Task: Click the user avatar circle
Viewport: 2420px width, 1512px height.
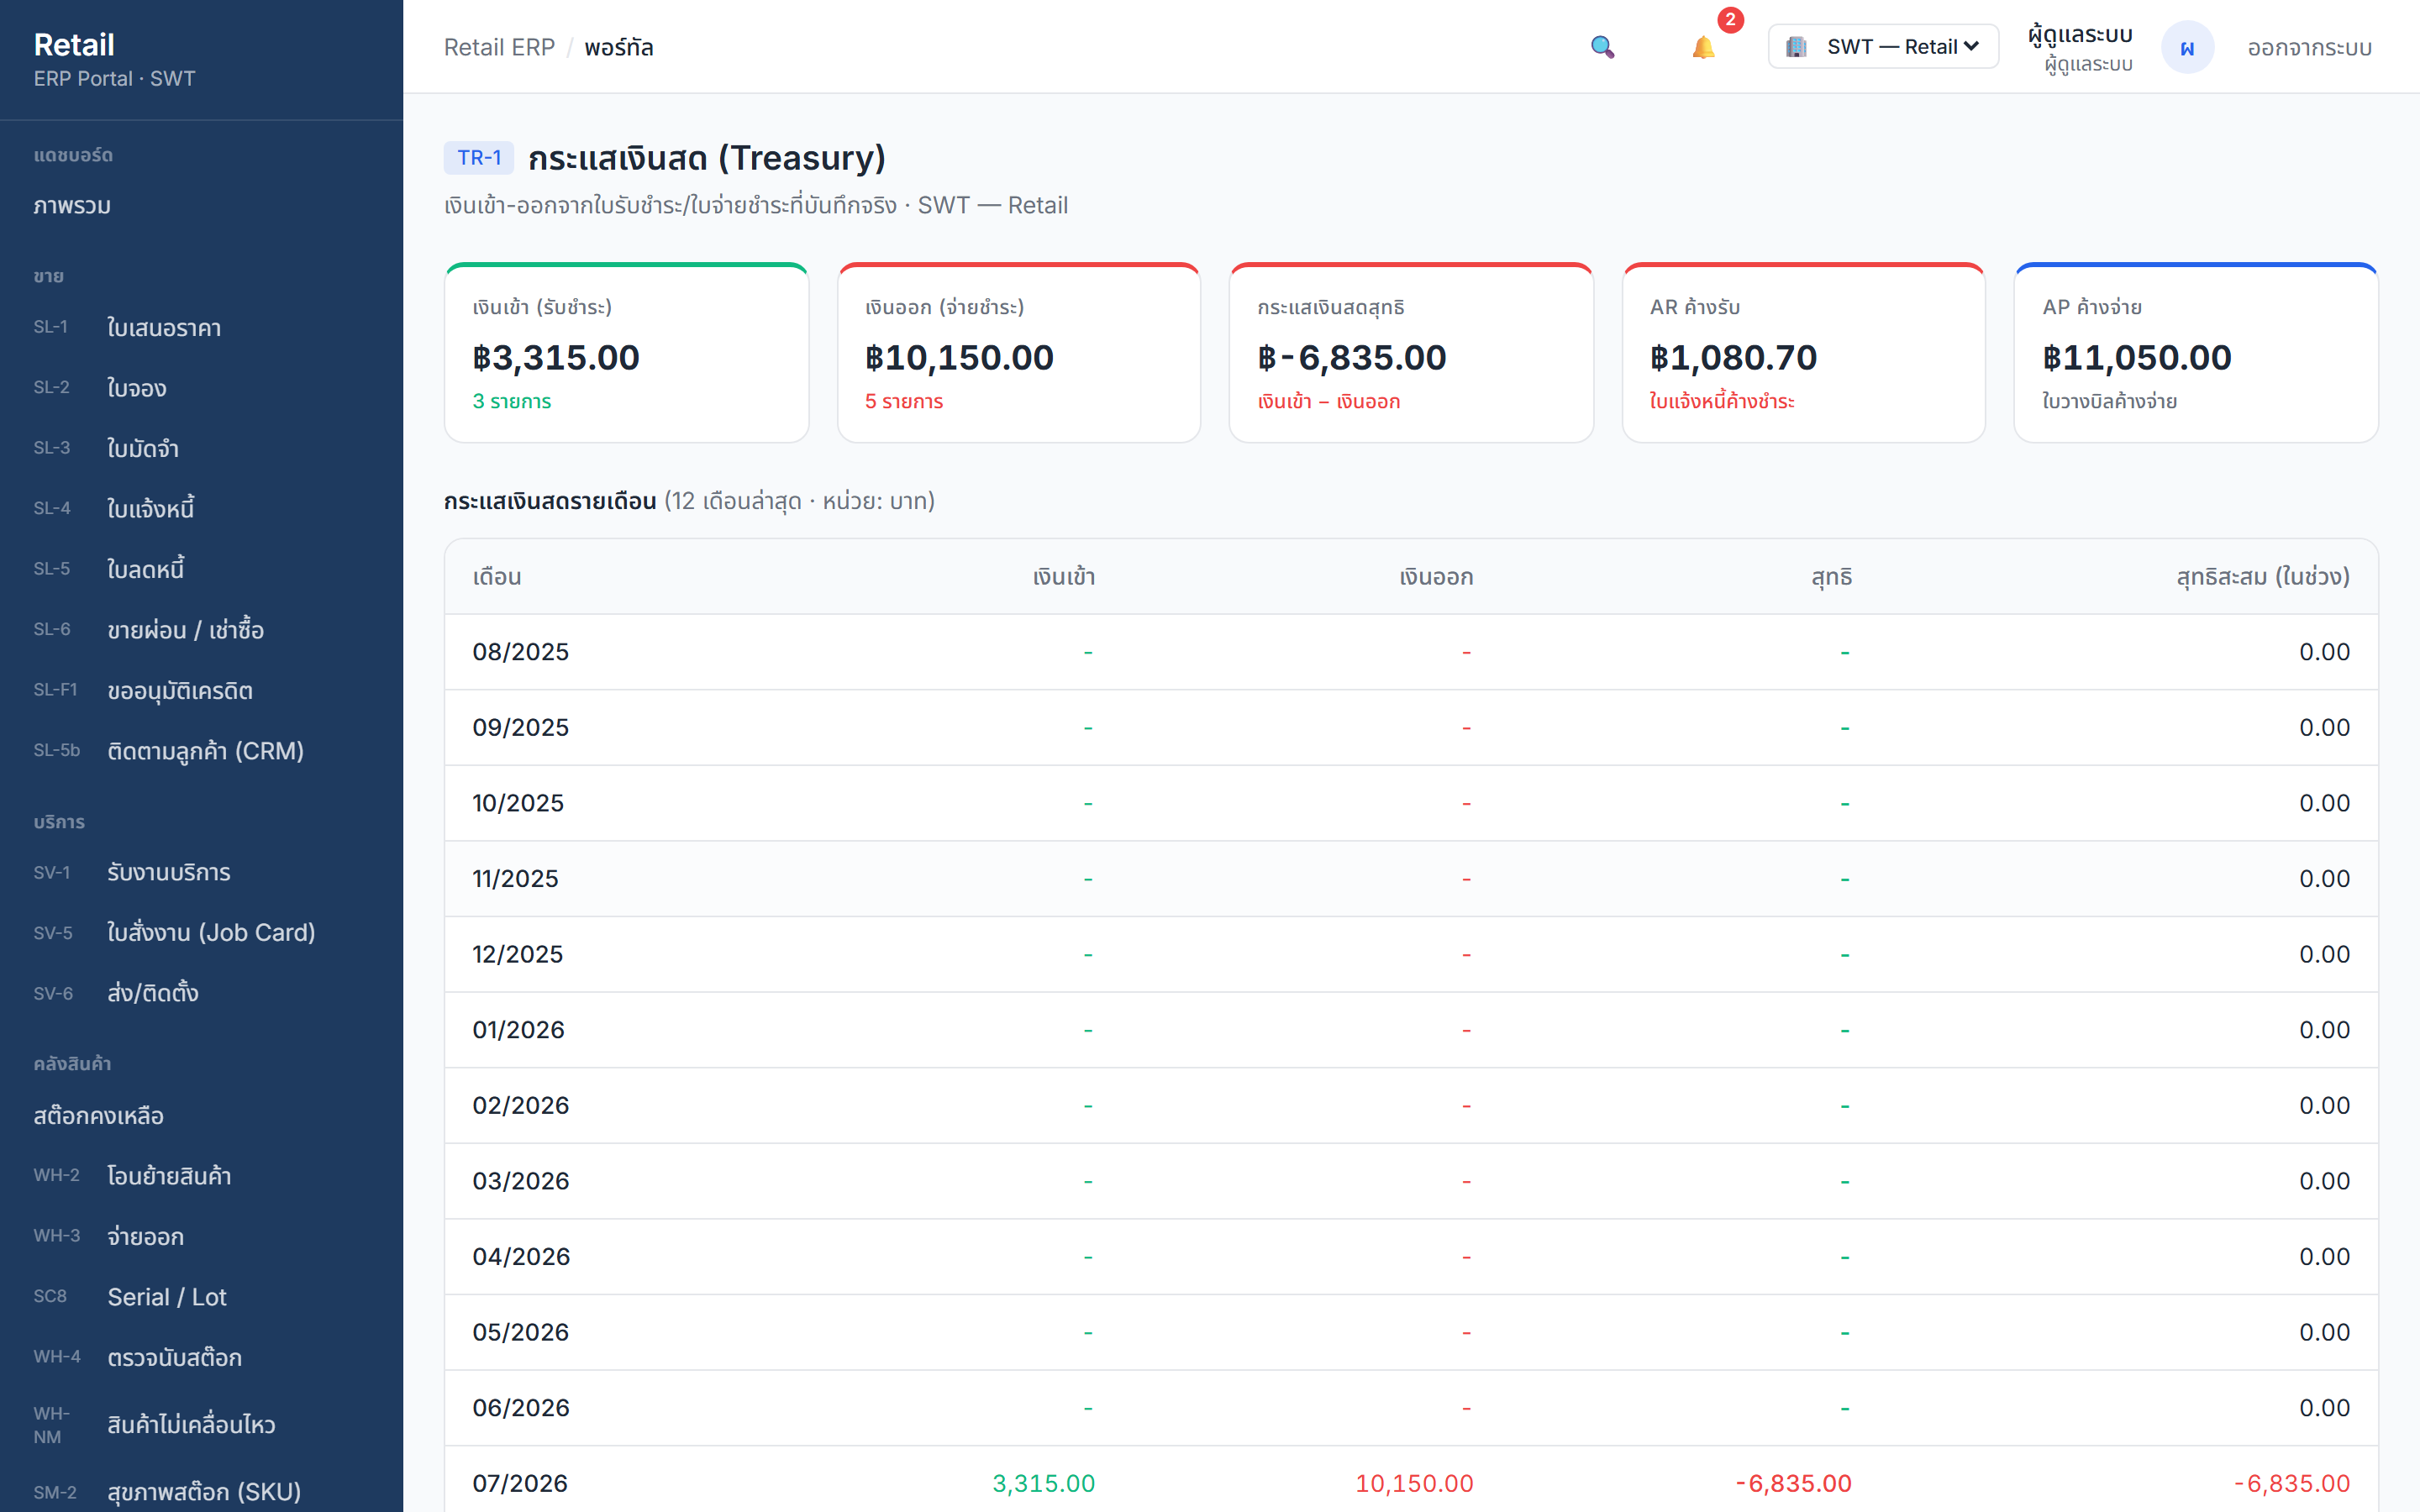Action: (x=2187, y=47)
